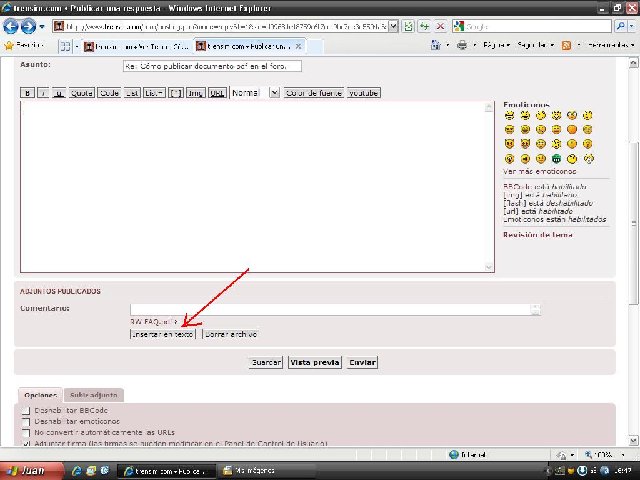Image resolution: width=640 pixels, height=480 pixels.
Task: Open the Color de fuente picker
Action: point(314,93)
